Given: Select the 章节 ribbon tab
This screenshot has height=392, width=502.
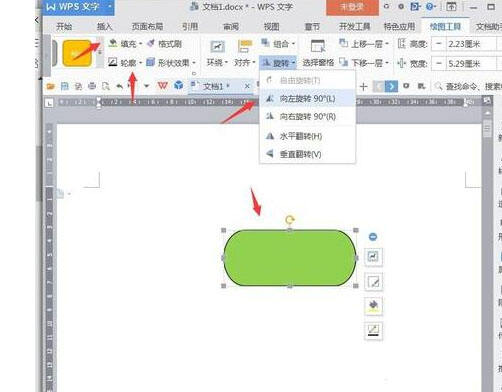Looking at the screenshot, I should pyautogui.click(x=312, y=27).
